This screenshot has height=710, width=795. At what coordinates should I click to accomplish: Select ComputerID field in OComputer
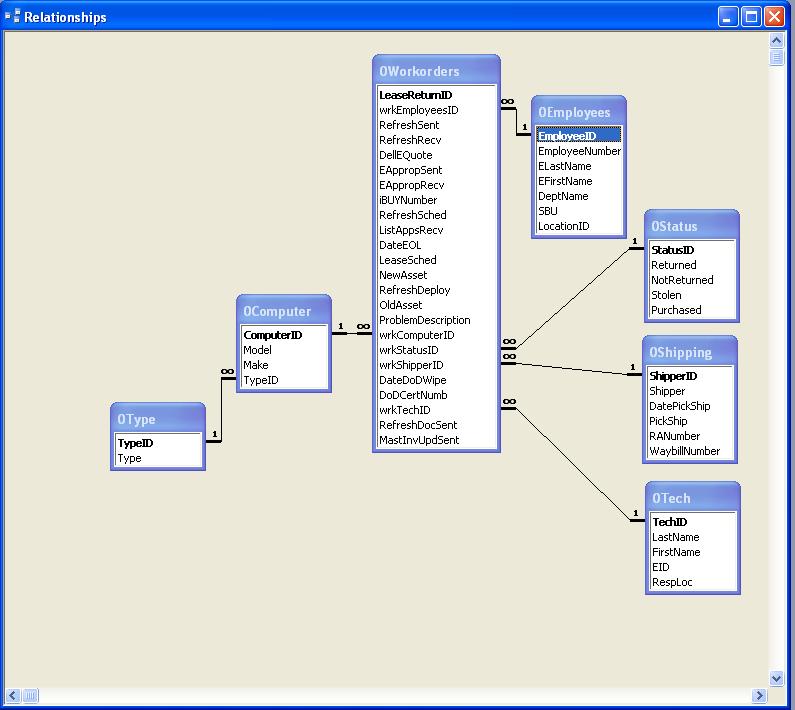tap(283, 335)
